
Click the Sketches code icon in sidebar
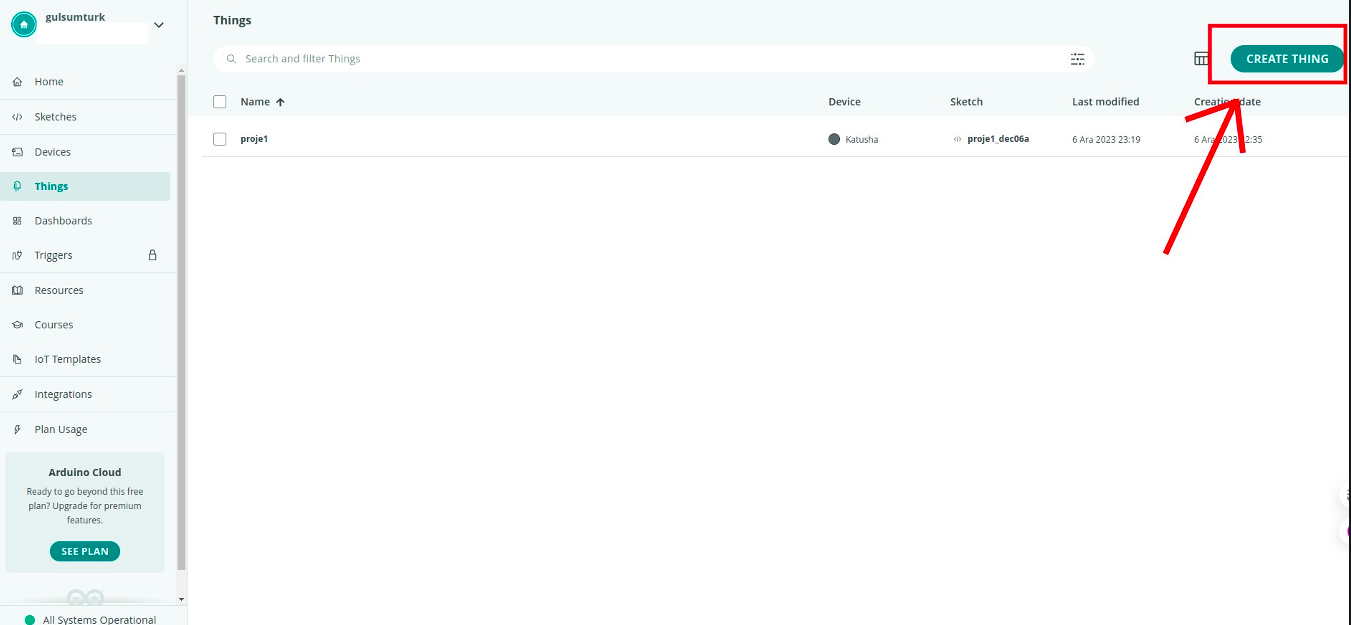pyautogui.click(x=17, y=117)
